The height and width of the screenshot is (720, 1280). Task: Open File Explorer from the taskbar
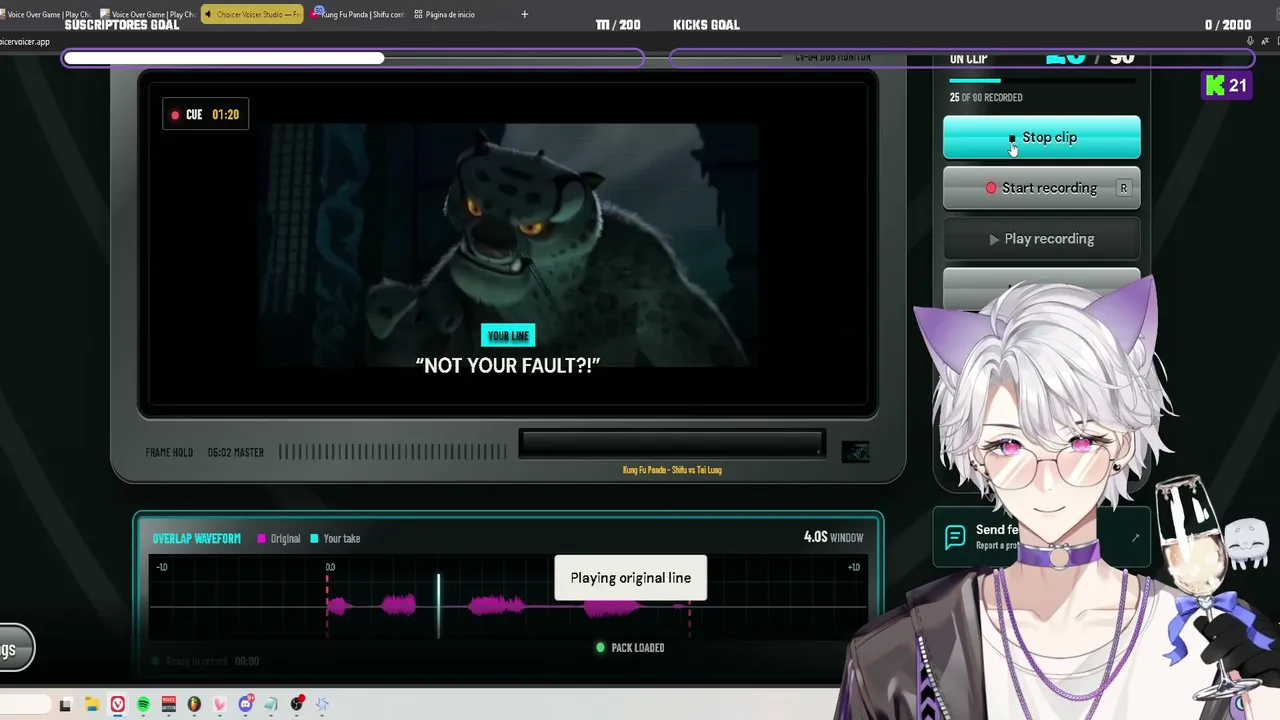[x=91, y=705]
